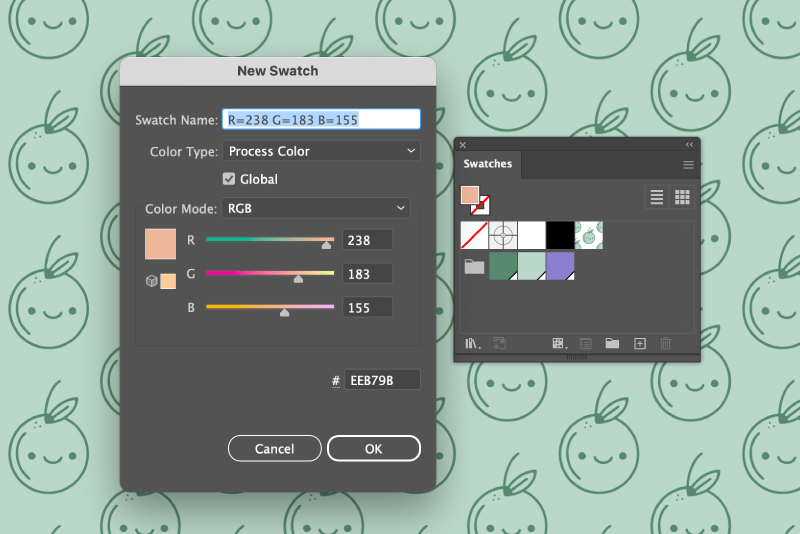
Task: Click the stroke box in Swatches panel
Action: pos(484,207)
